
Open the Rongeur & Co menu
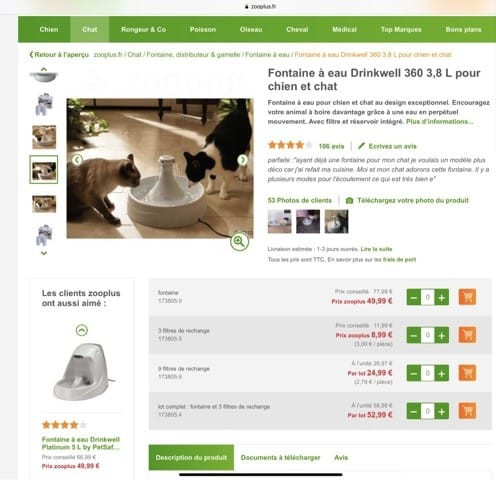tap(143, 29)
